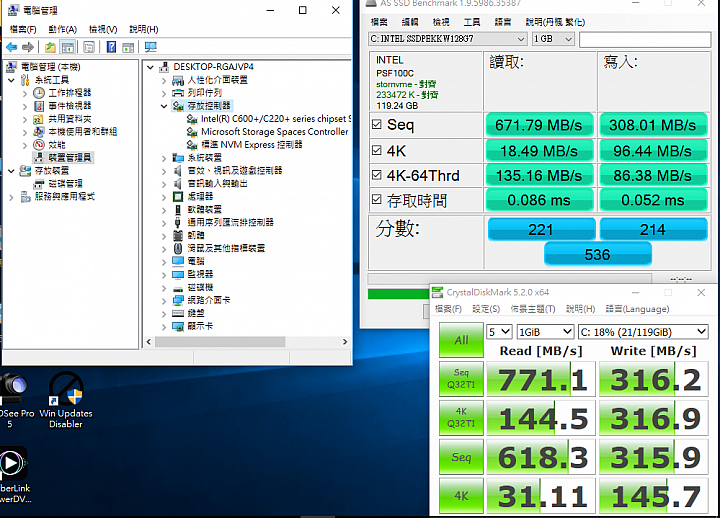Collapse the 系統工具 node chevron

[x=11, y=80]
